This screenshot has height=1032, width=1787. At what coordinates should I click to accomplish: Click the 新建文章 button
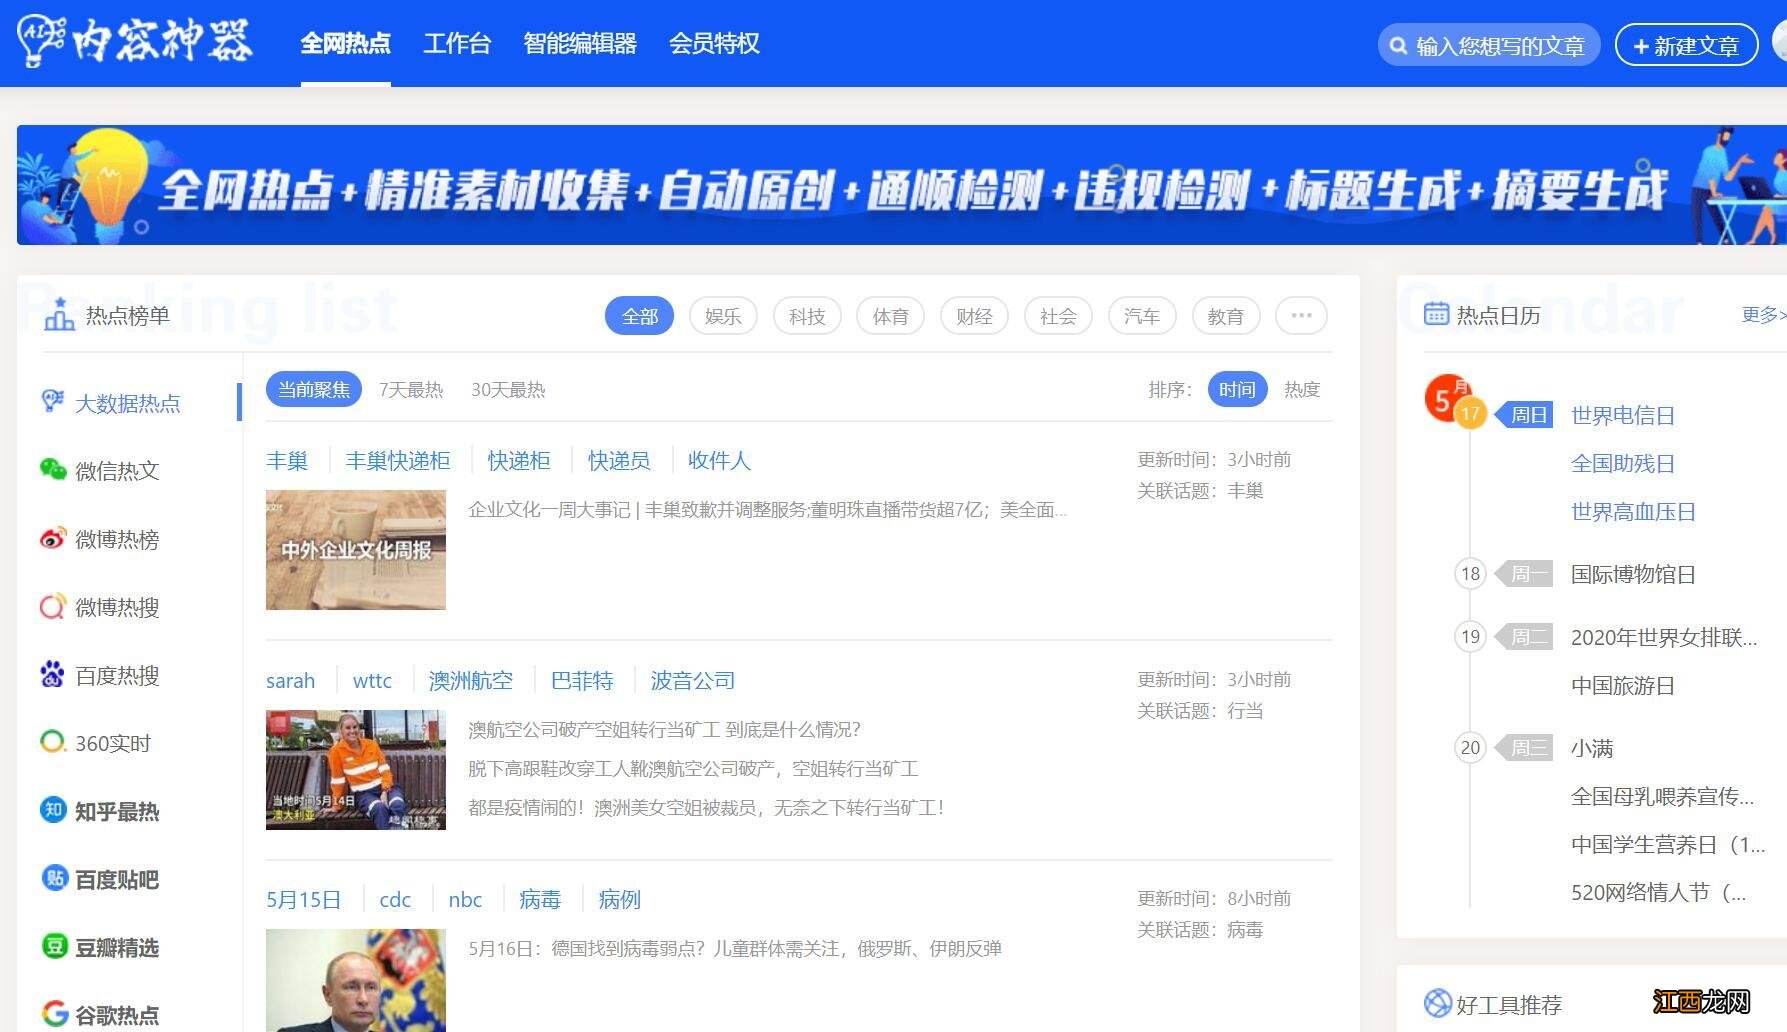tap(1687, 45)
